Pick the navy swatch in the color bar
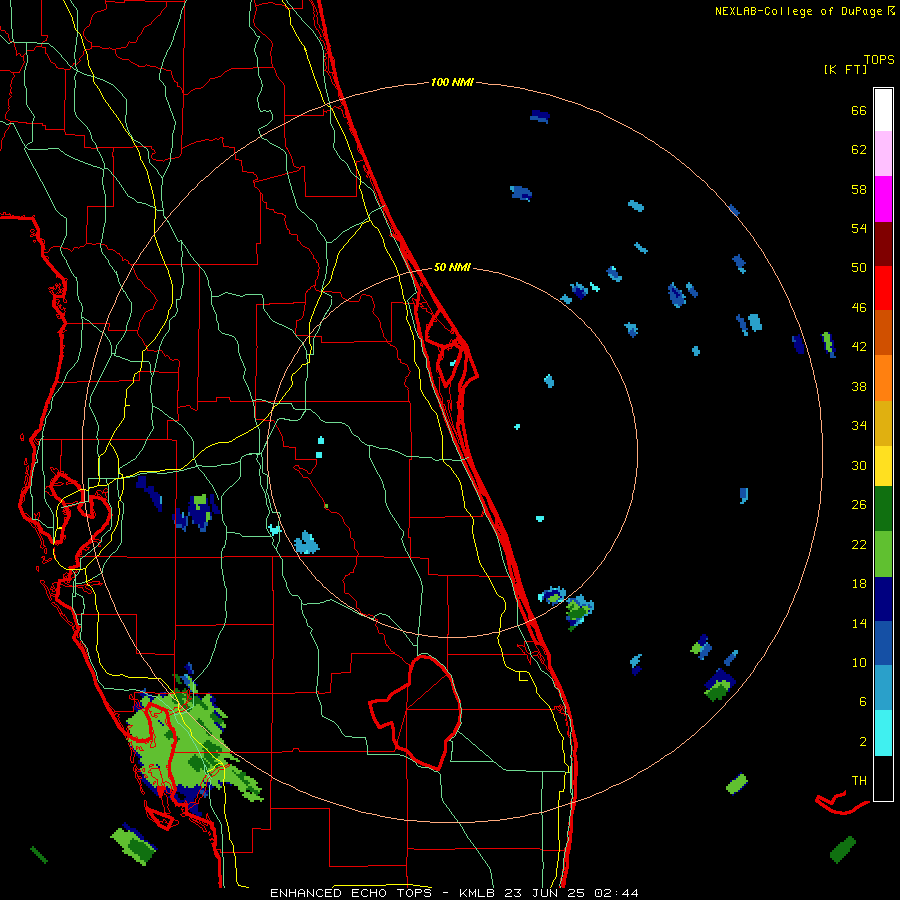 [x=883, y=599]
